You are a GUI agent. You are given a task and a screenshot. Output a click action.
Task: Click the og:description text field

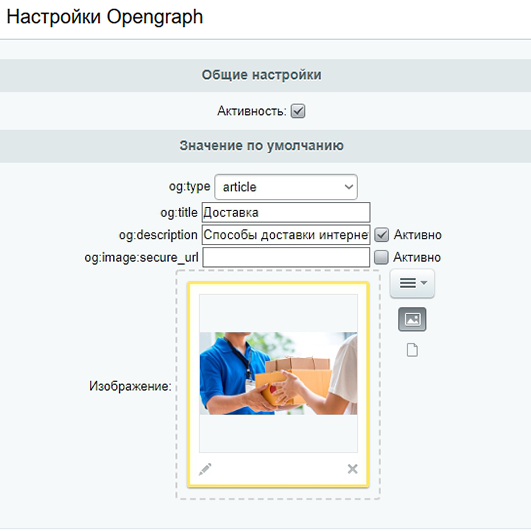[286, 235]
